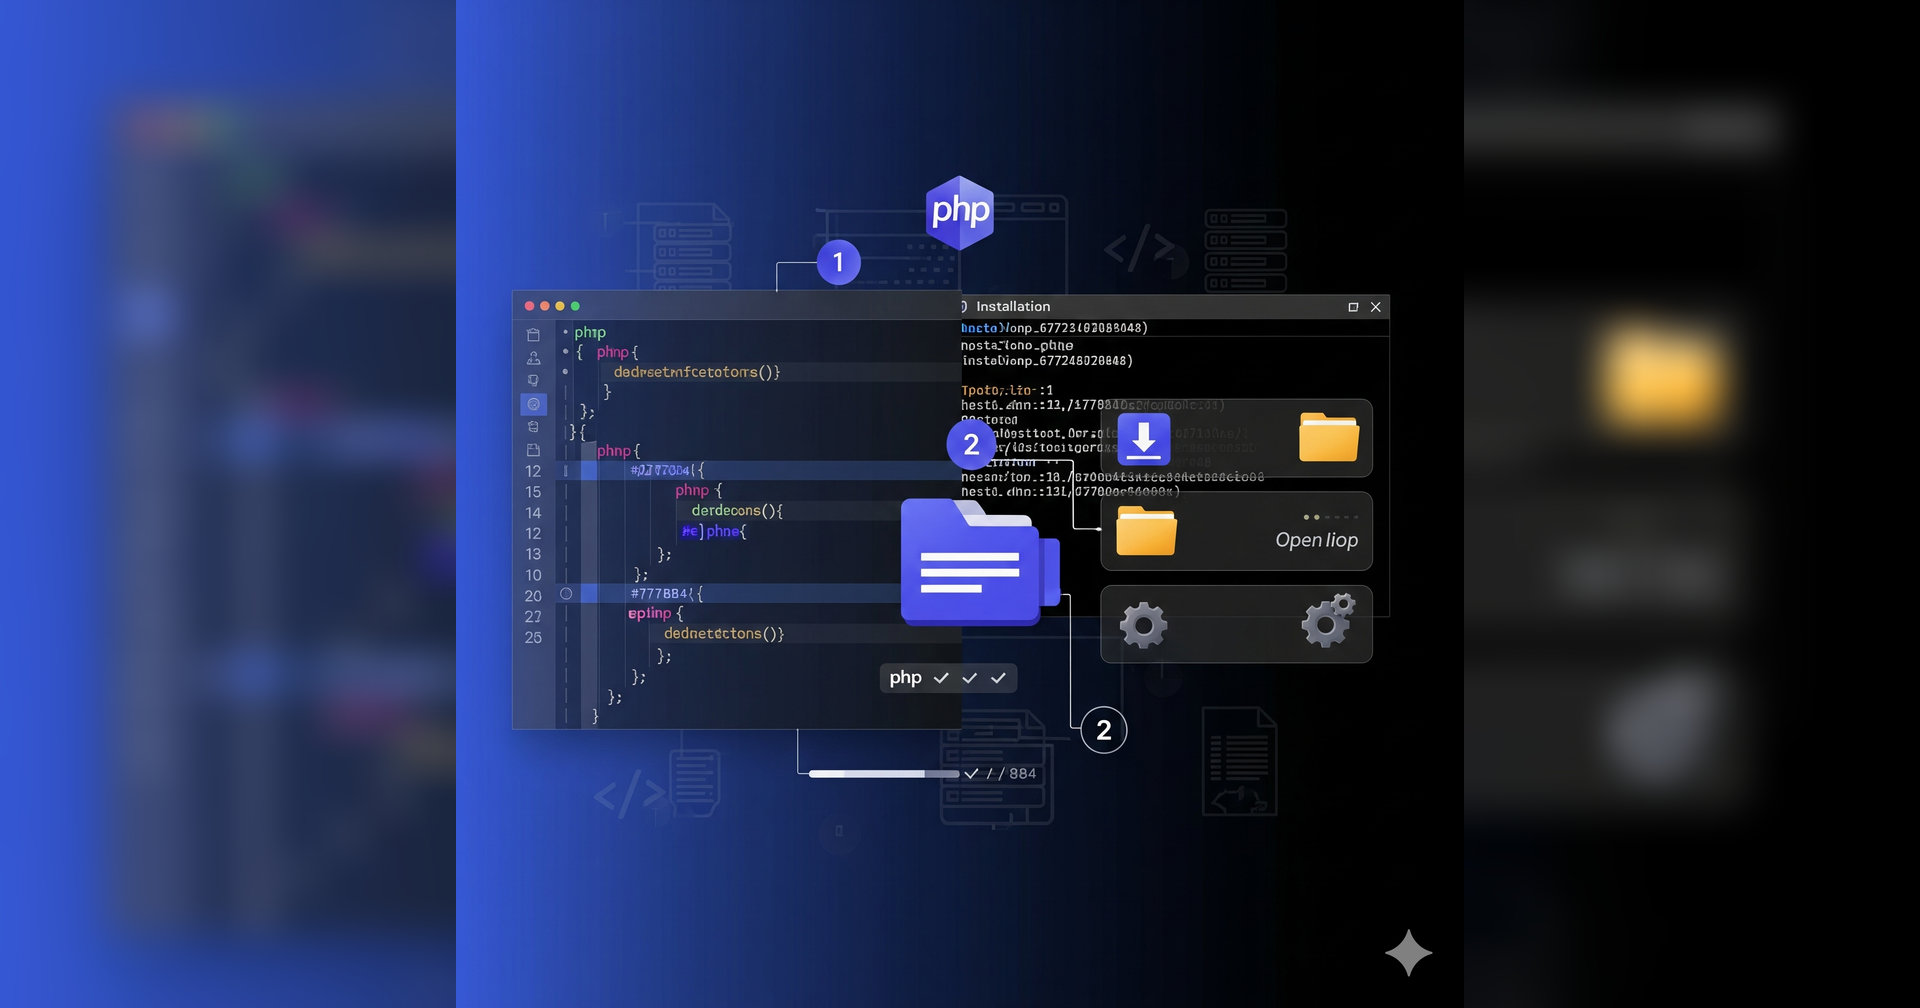Click the #777BB4{ code line
The height and width of the screenshot is (1008, 1920).
tap(667, 594)
